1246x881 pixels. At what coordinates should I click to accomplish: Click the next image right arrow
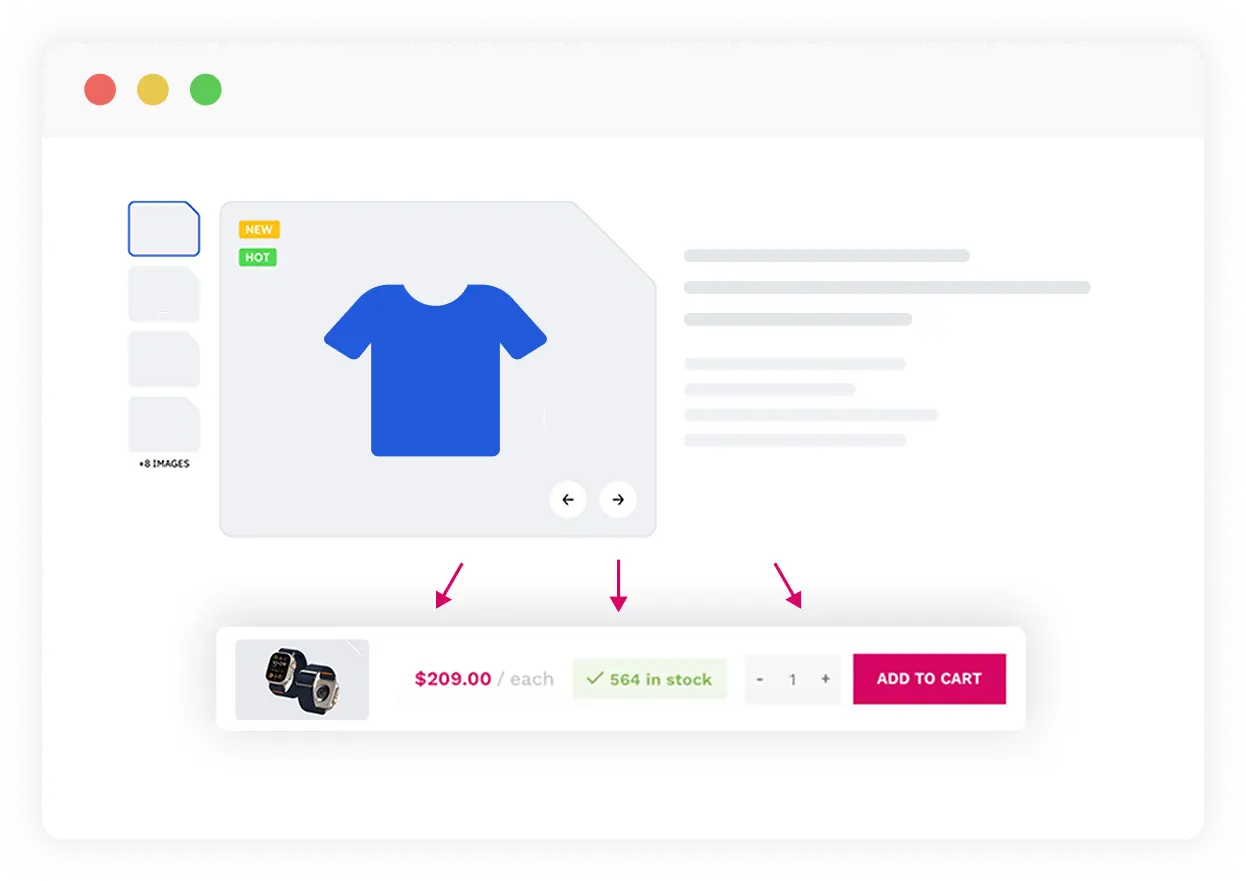pyautogui.click(x=618, y=500)
